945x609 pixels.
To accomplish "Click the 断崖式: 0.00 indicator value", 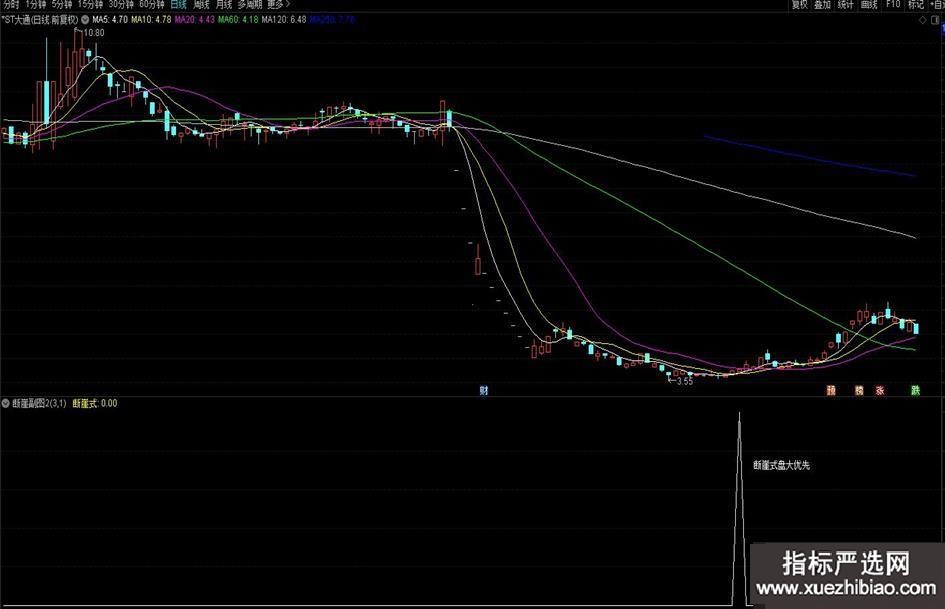I will pos(95,403).
